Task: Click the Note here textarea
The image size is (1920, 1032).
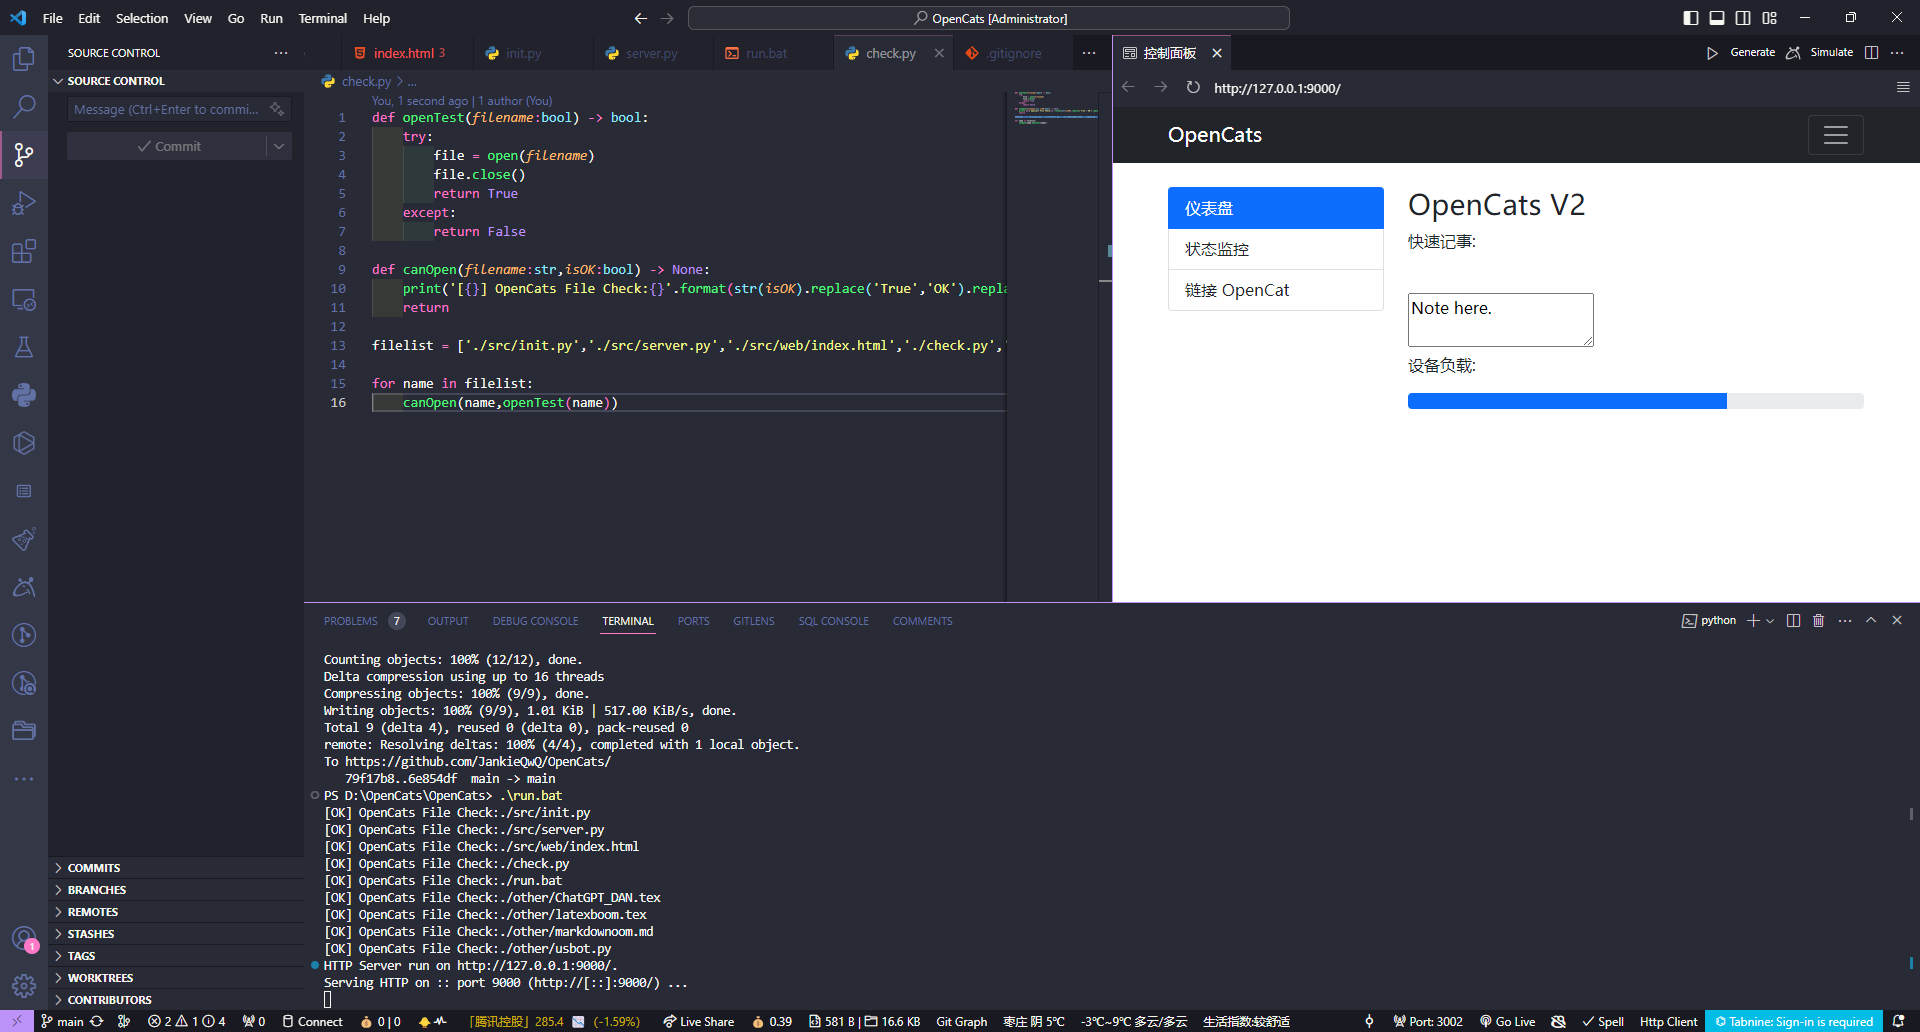Action: tap(1500, 320)
